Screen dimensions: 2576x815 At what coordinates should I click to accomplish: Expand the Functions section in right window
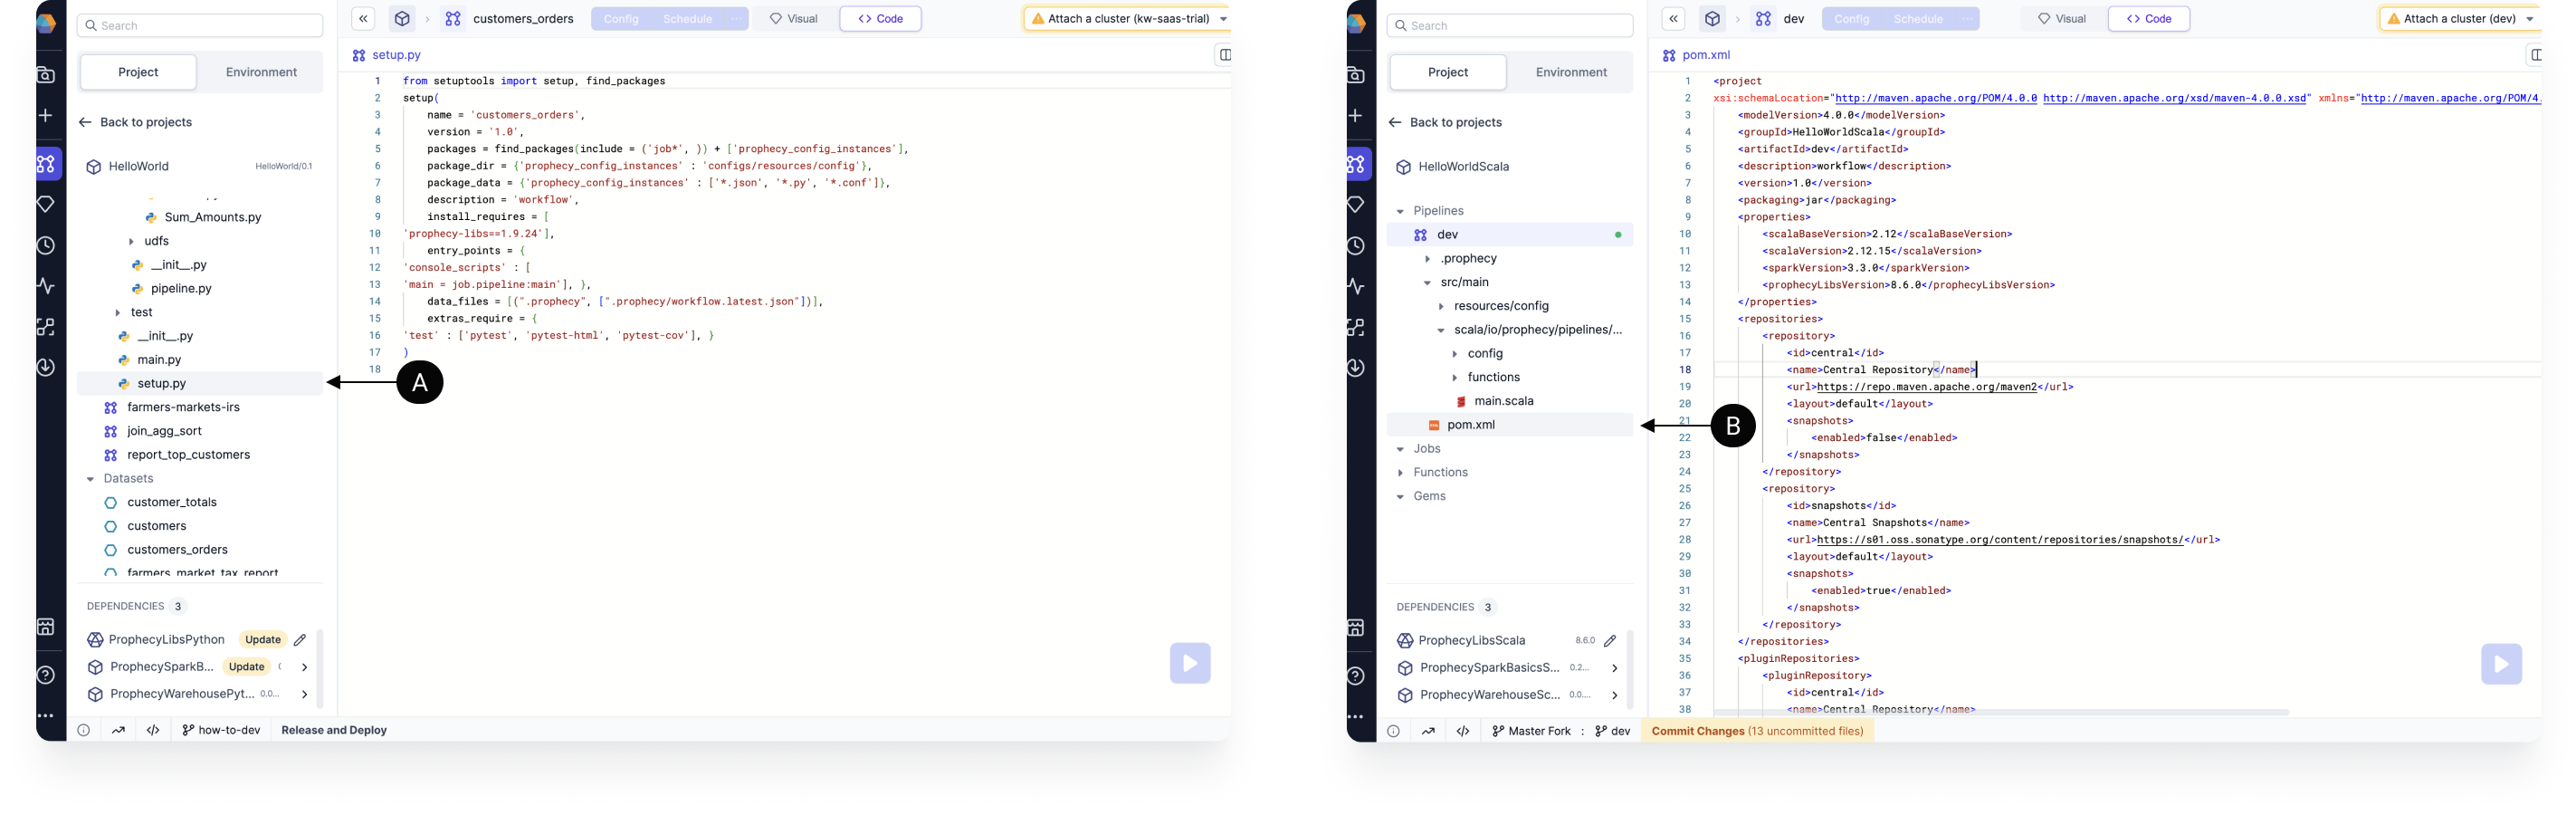[x=1400, y=473]
